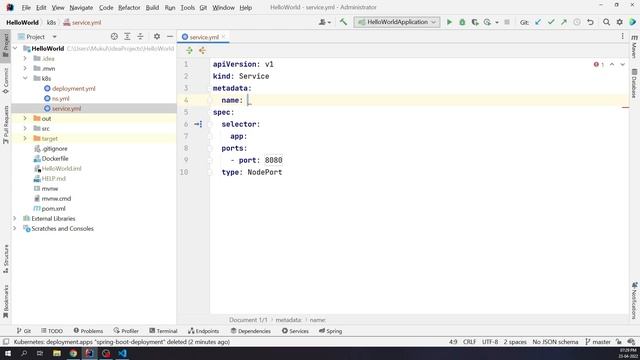The width and height of the screenshot is (640, 360).
Task: Open HelloWorldApplication run configuration dropdown
Action: [x=397, y=22]
